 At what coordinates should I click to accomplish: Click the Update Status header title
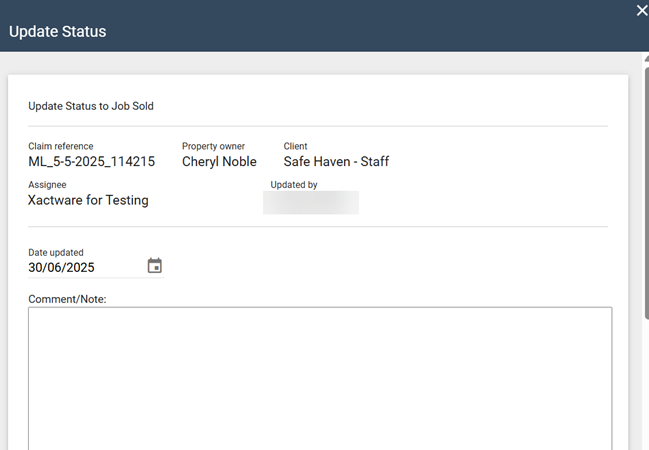point(58,32)
